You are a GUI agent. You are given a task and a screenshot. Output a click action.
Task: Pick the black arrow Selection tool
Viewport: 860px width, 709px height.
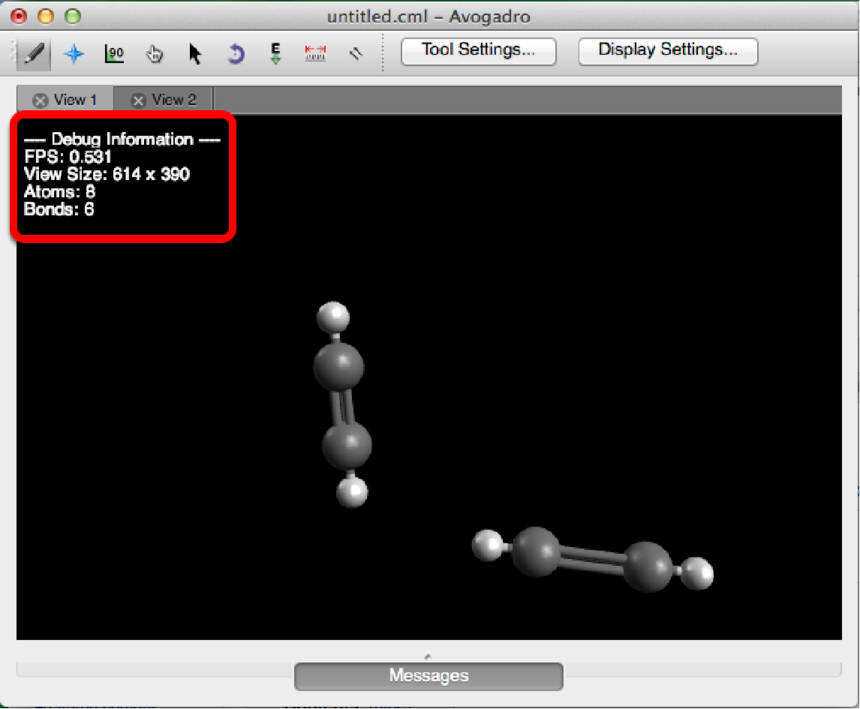pos(195,53)
